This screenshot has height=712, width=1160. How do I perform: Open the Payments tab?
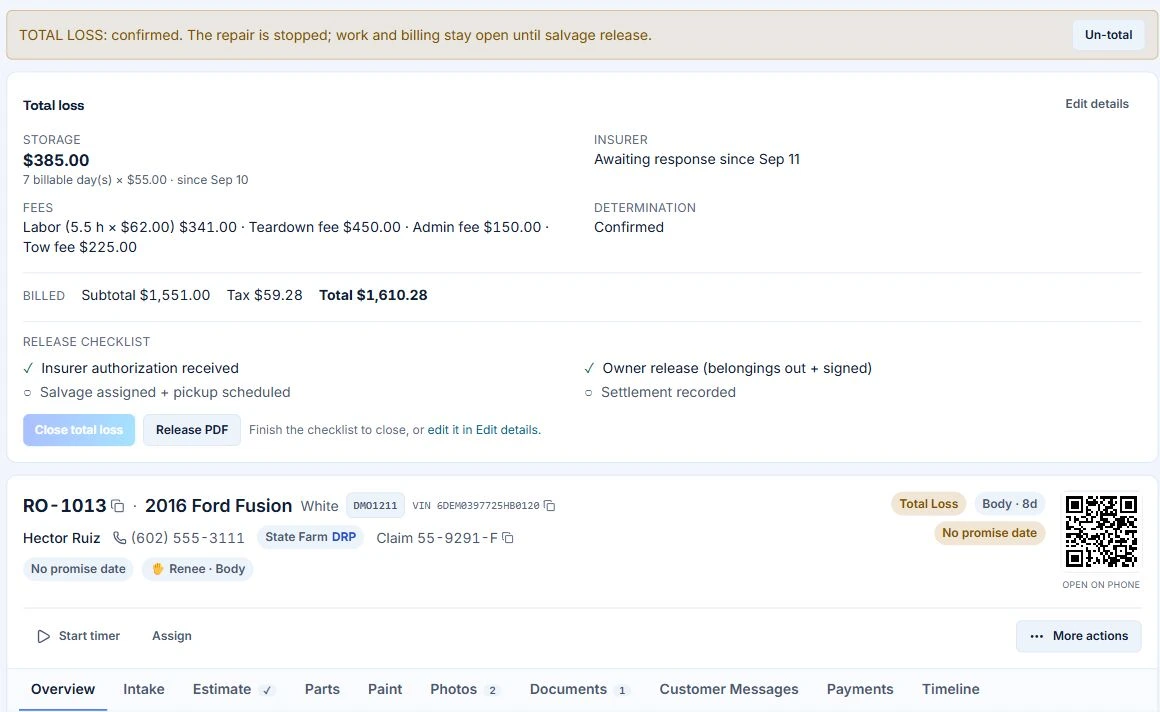click(860, 689)
